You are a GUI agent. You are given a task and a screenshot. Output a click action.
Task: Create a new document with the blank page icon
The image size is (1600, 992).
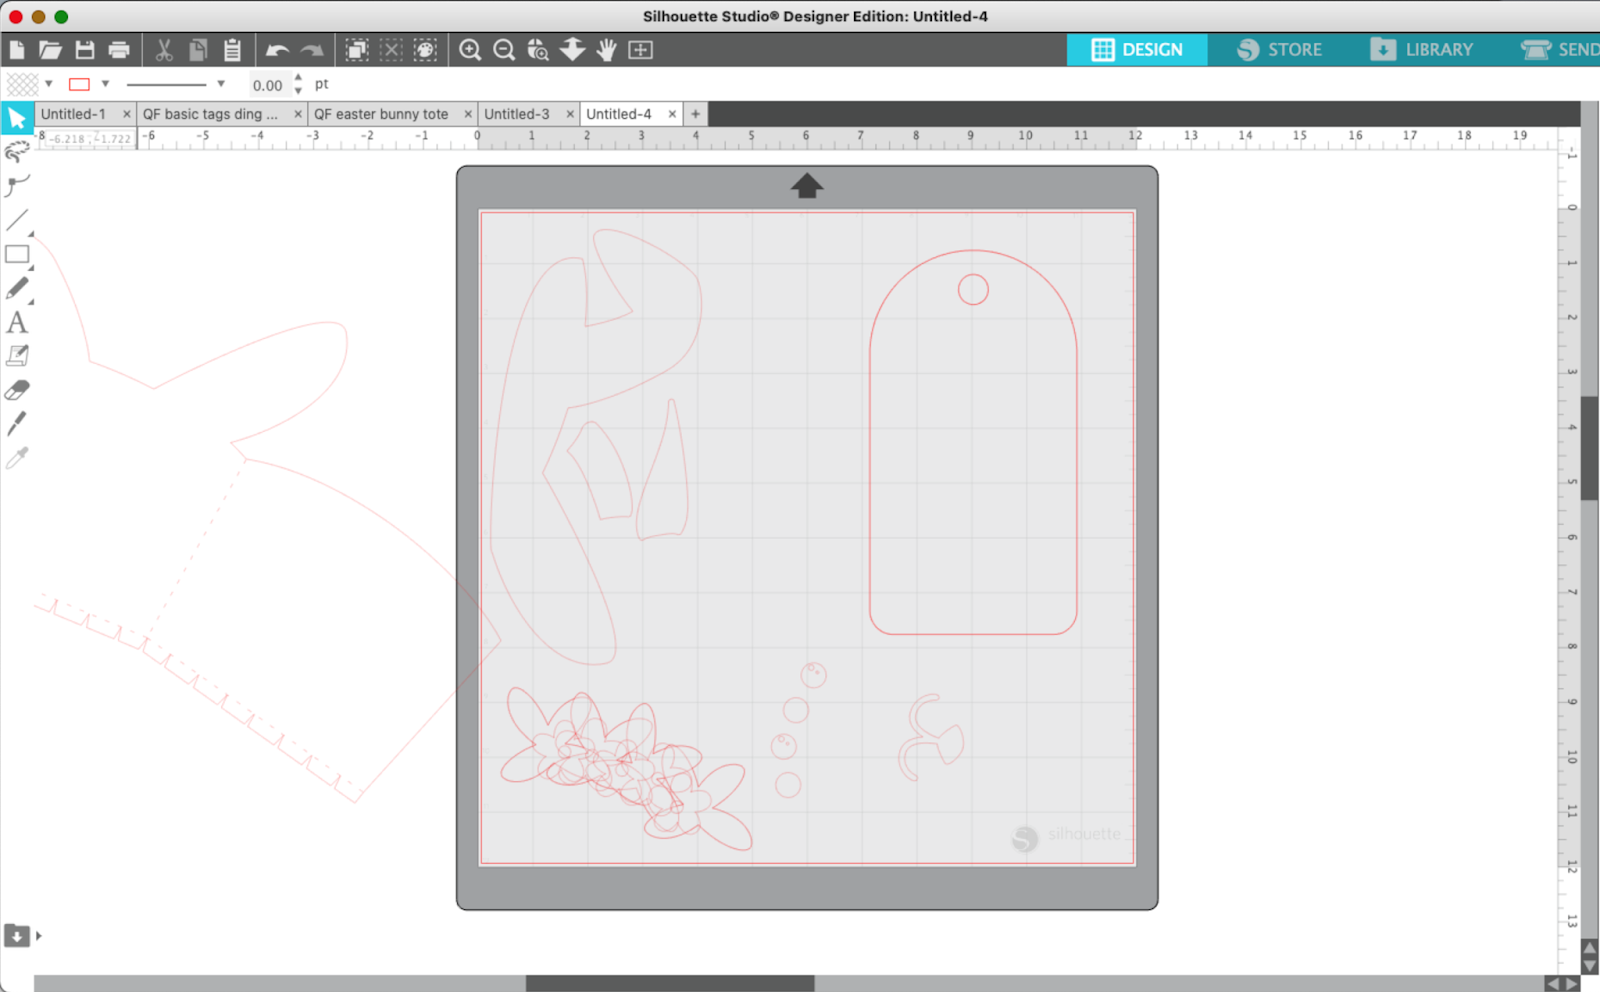click(16, 50)
